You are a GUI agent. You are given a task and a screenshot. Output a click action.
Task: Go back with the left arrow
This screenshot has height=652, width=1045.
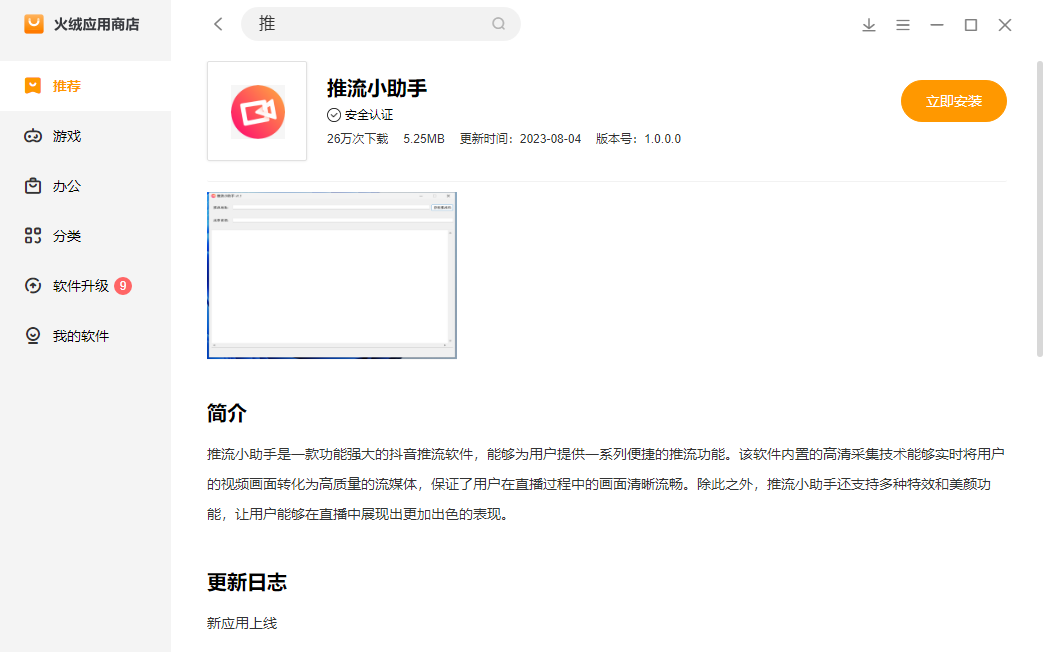tap(218, 25)
